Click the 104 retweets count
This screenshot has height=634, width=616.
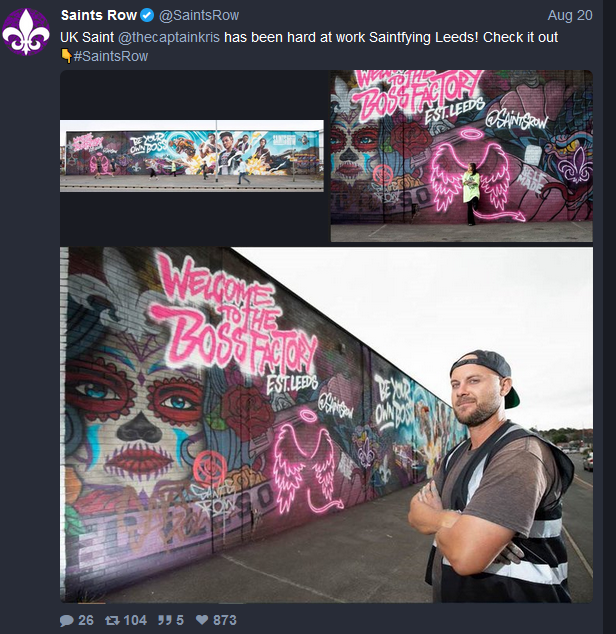click(x=135, y=620)
